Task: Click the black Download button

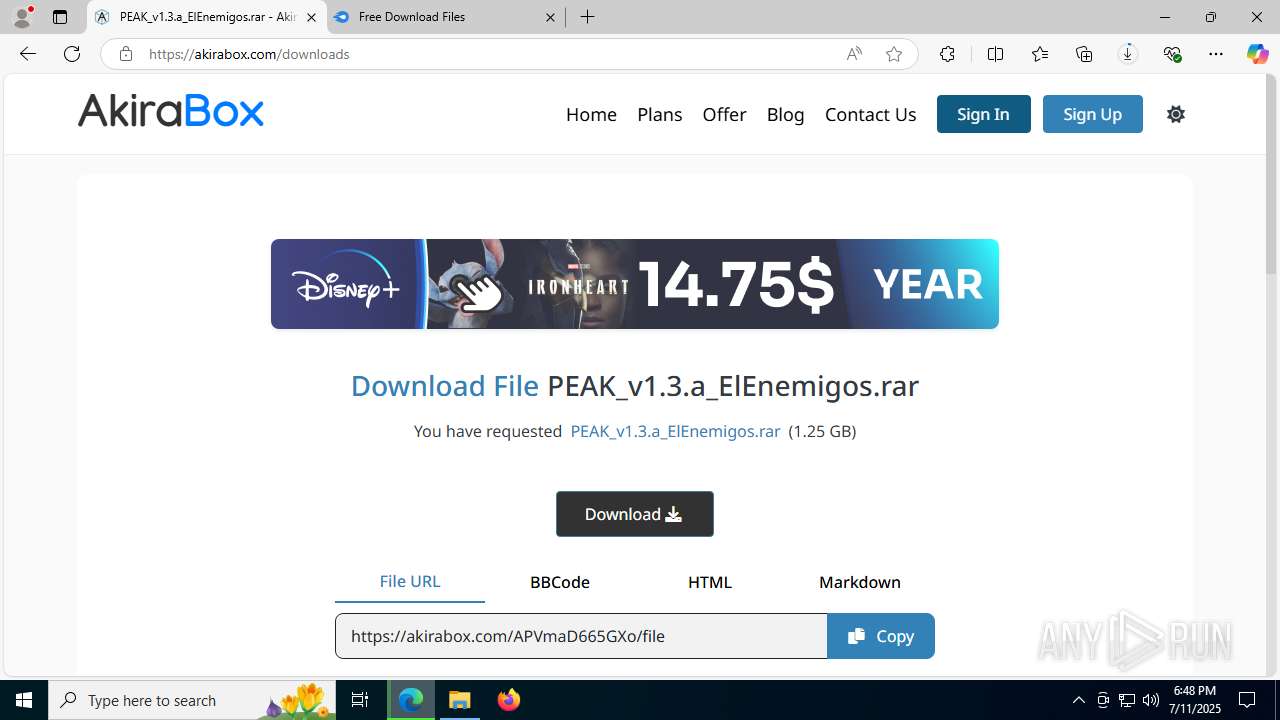Action: [x=635, y=514]
